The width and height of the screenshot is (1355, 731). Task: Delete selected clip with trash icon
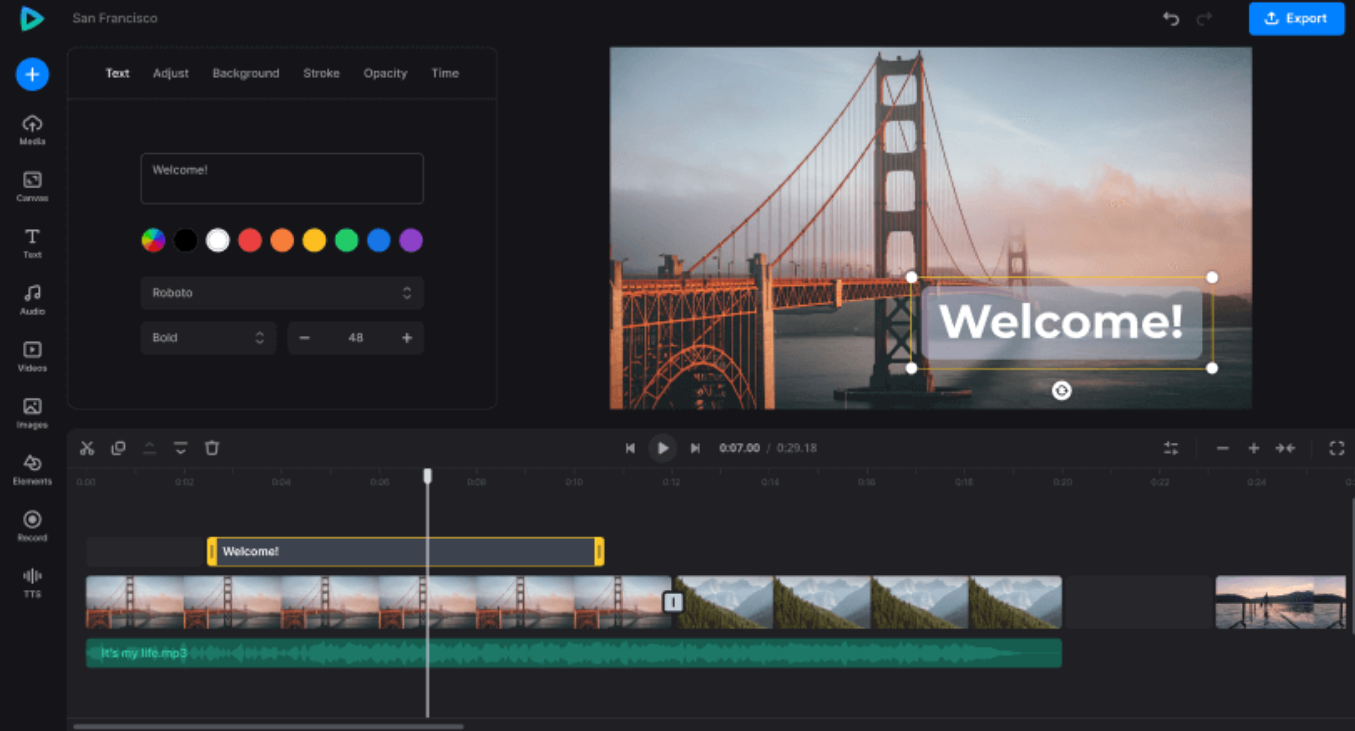(212, 448)
